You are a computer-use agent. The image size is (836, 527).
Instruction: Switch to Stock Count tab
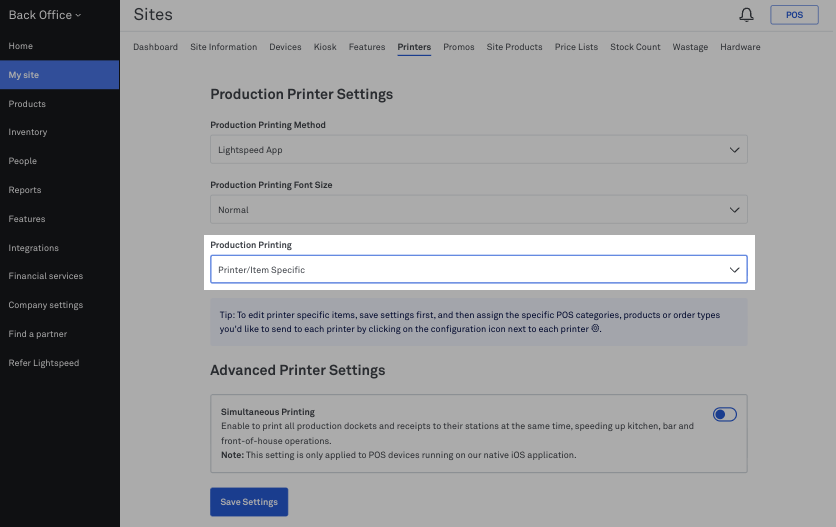tap(635, 47)
